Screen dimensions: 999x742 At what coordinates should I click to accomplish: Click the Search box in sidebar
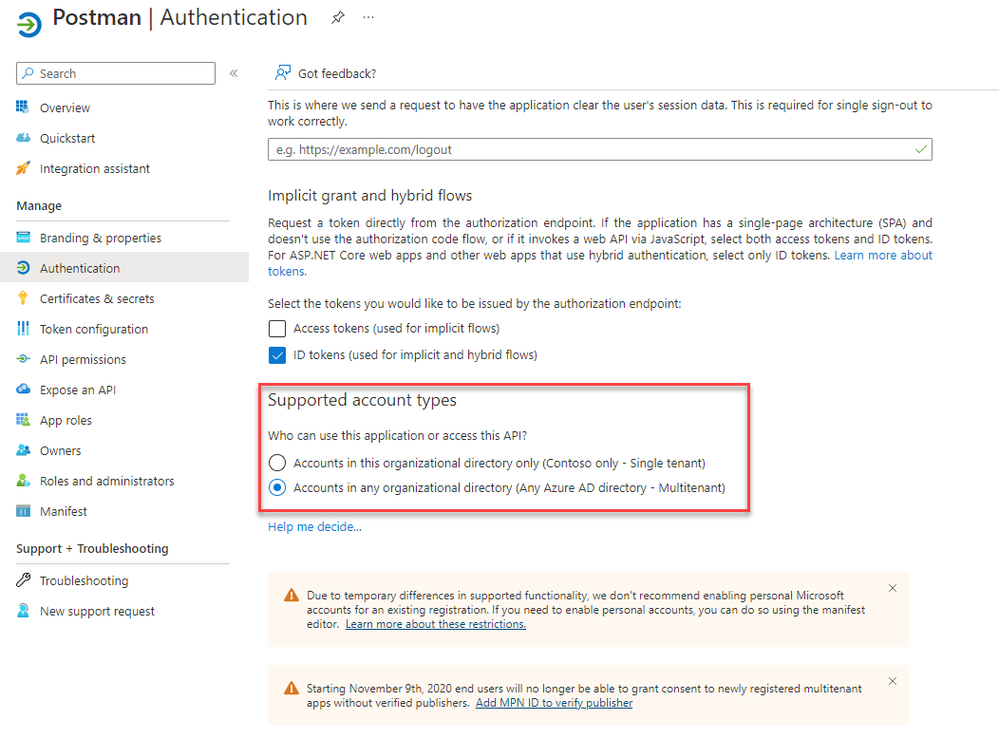(116, 73)
